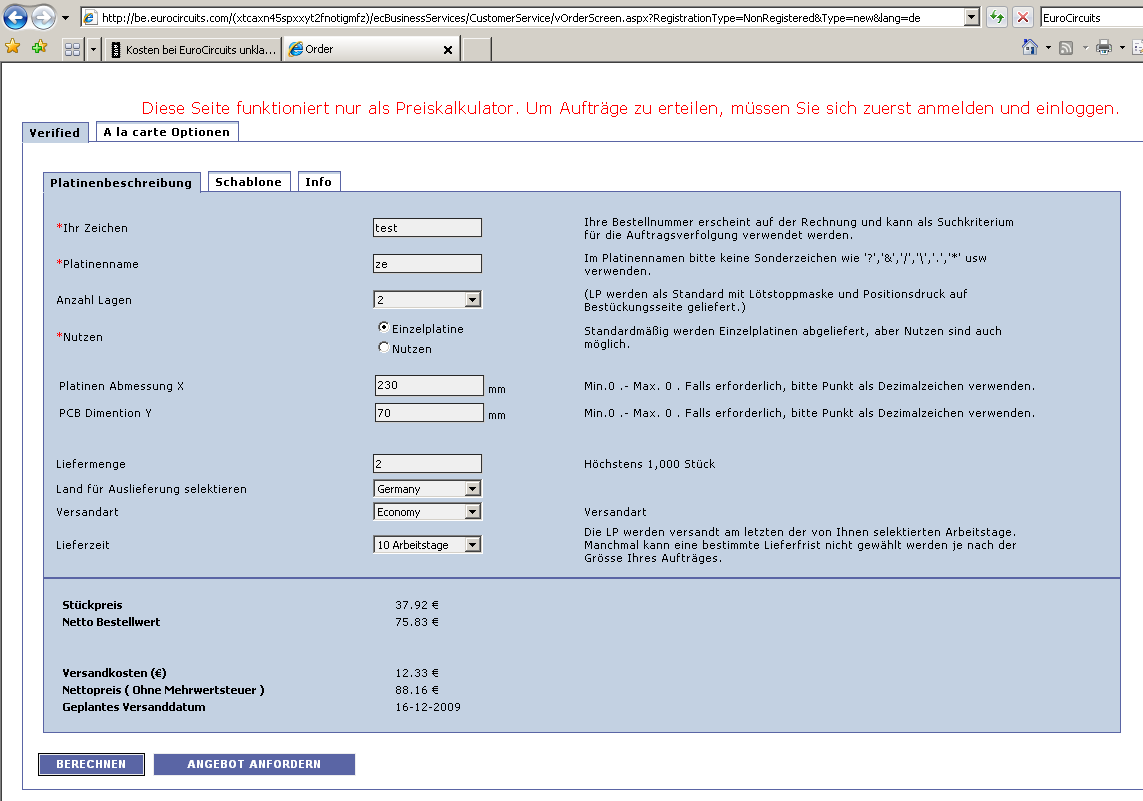Open the Info tab
Image resolution: width=1143 pixels, height=801 pixels.
tap(319, 181)
